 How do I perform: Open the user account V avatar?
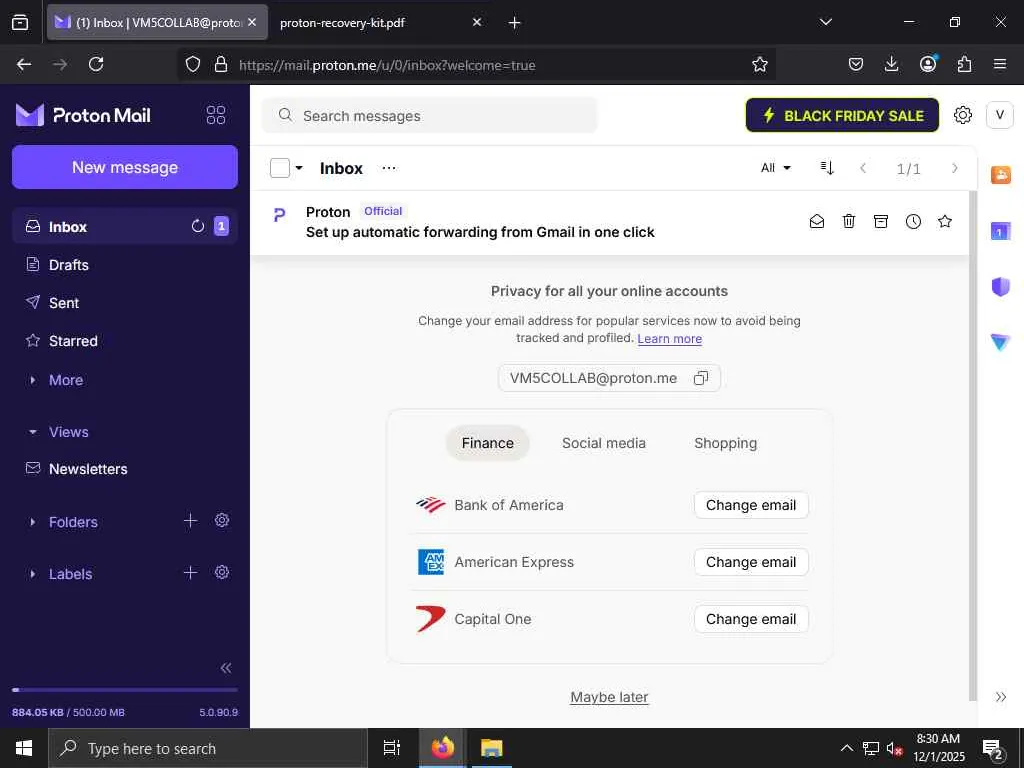click(999, 115)
